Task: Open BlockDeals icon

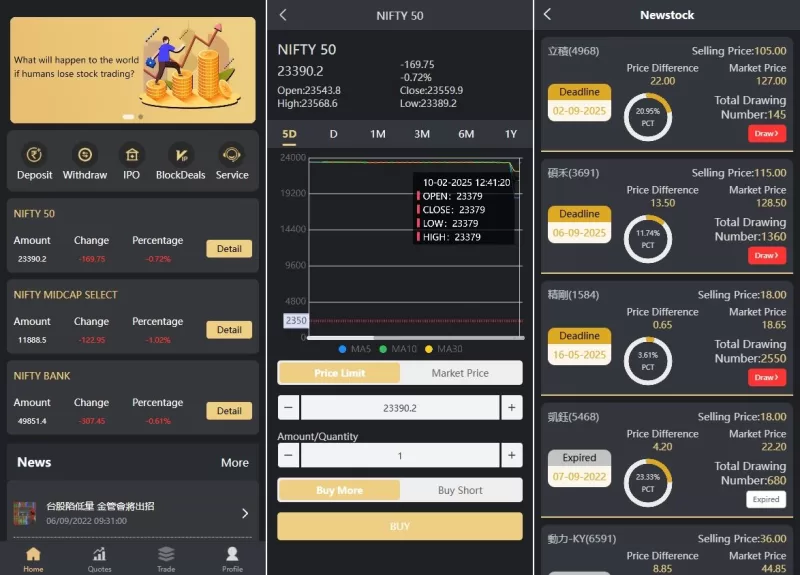Action: tap(181, 155)
